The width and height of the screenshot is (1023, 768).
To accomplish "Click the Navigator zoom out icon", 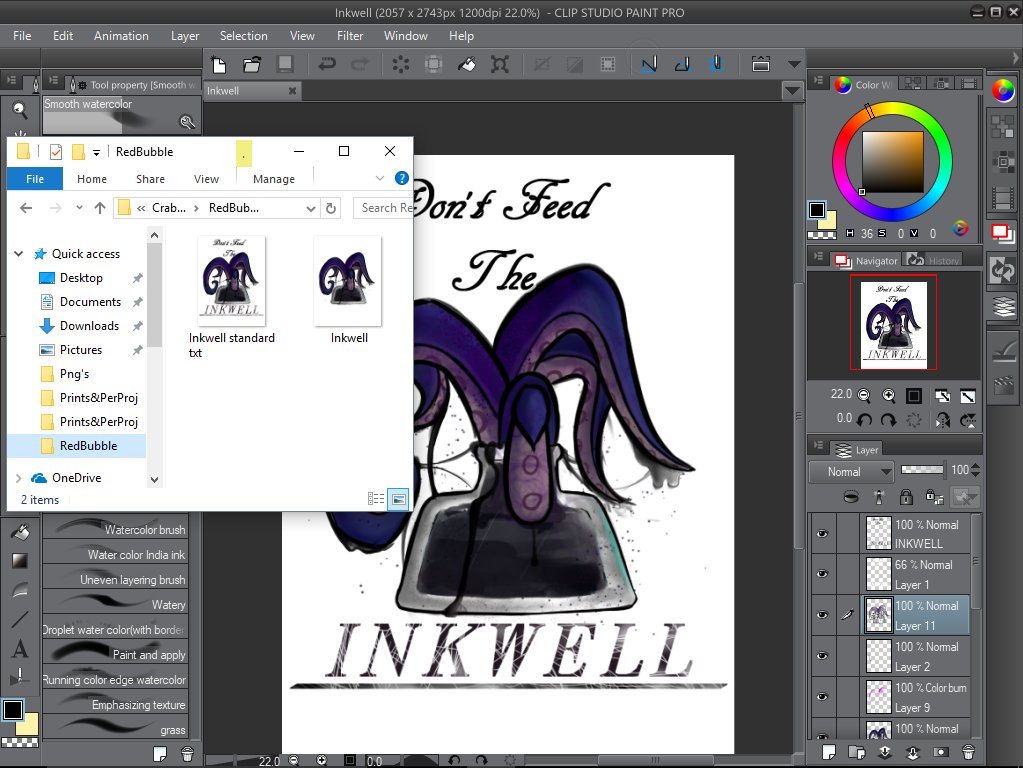I will coord(864,395).
